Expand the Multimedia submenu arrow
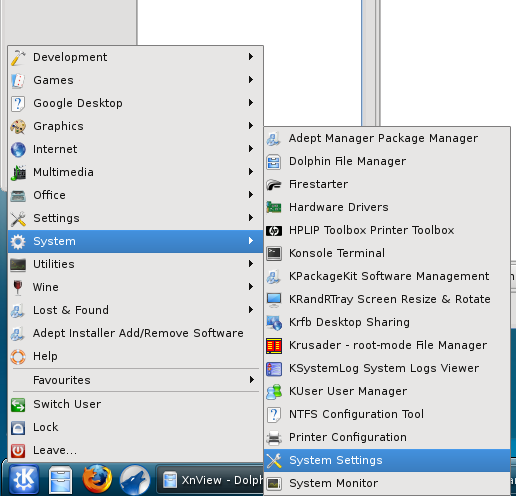This screenshot has height=497, width=516. click(251, 172)
